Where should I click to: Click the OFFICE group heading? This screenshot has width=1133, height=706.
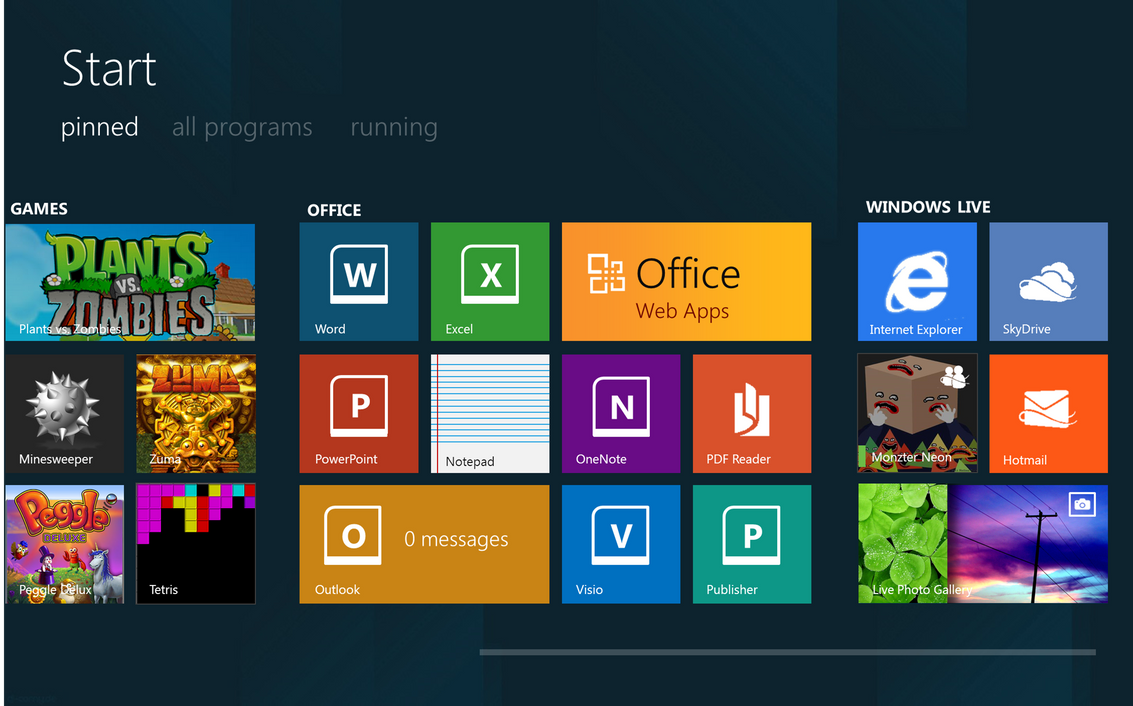pos(334,210)
